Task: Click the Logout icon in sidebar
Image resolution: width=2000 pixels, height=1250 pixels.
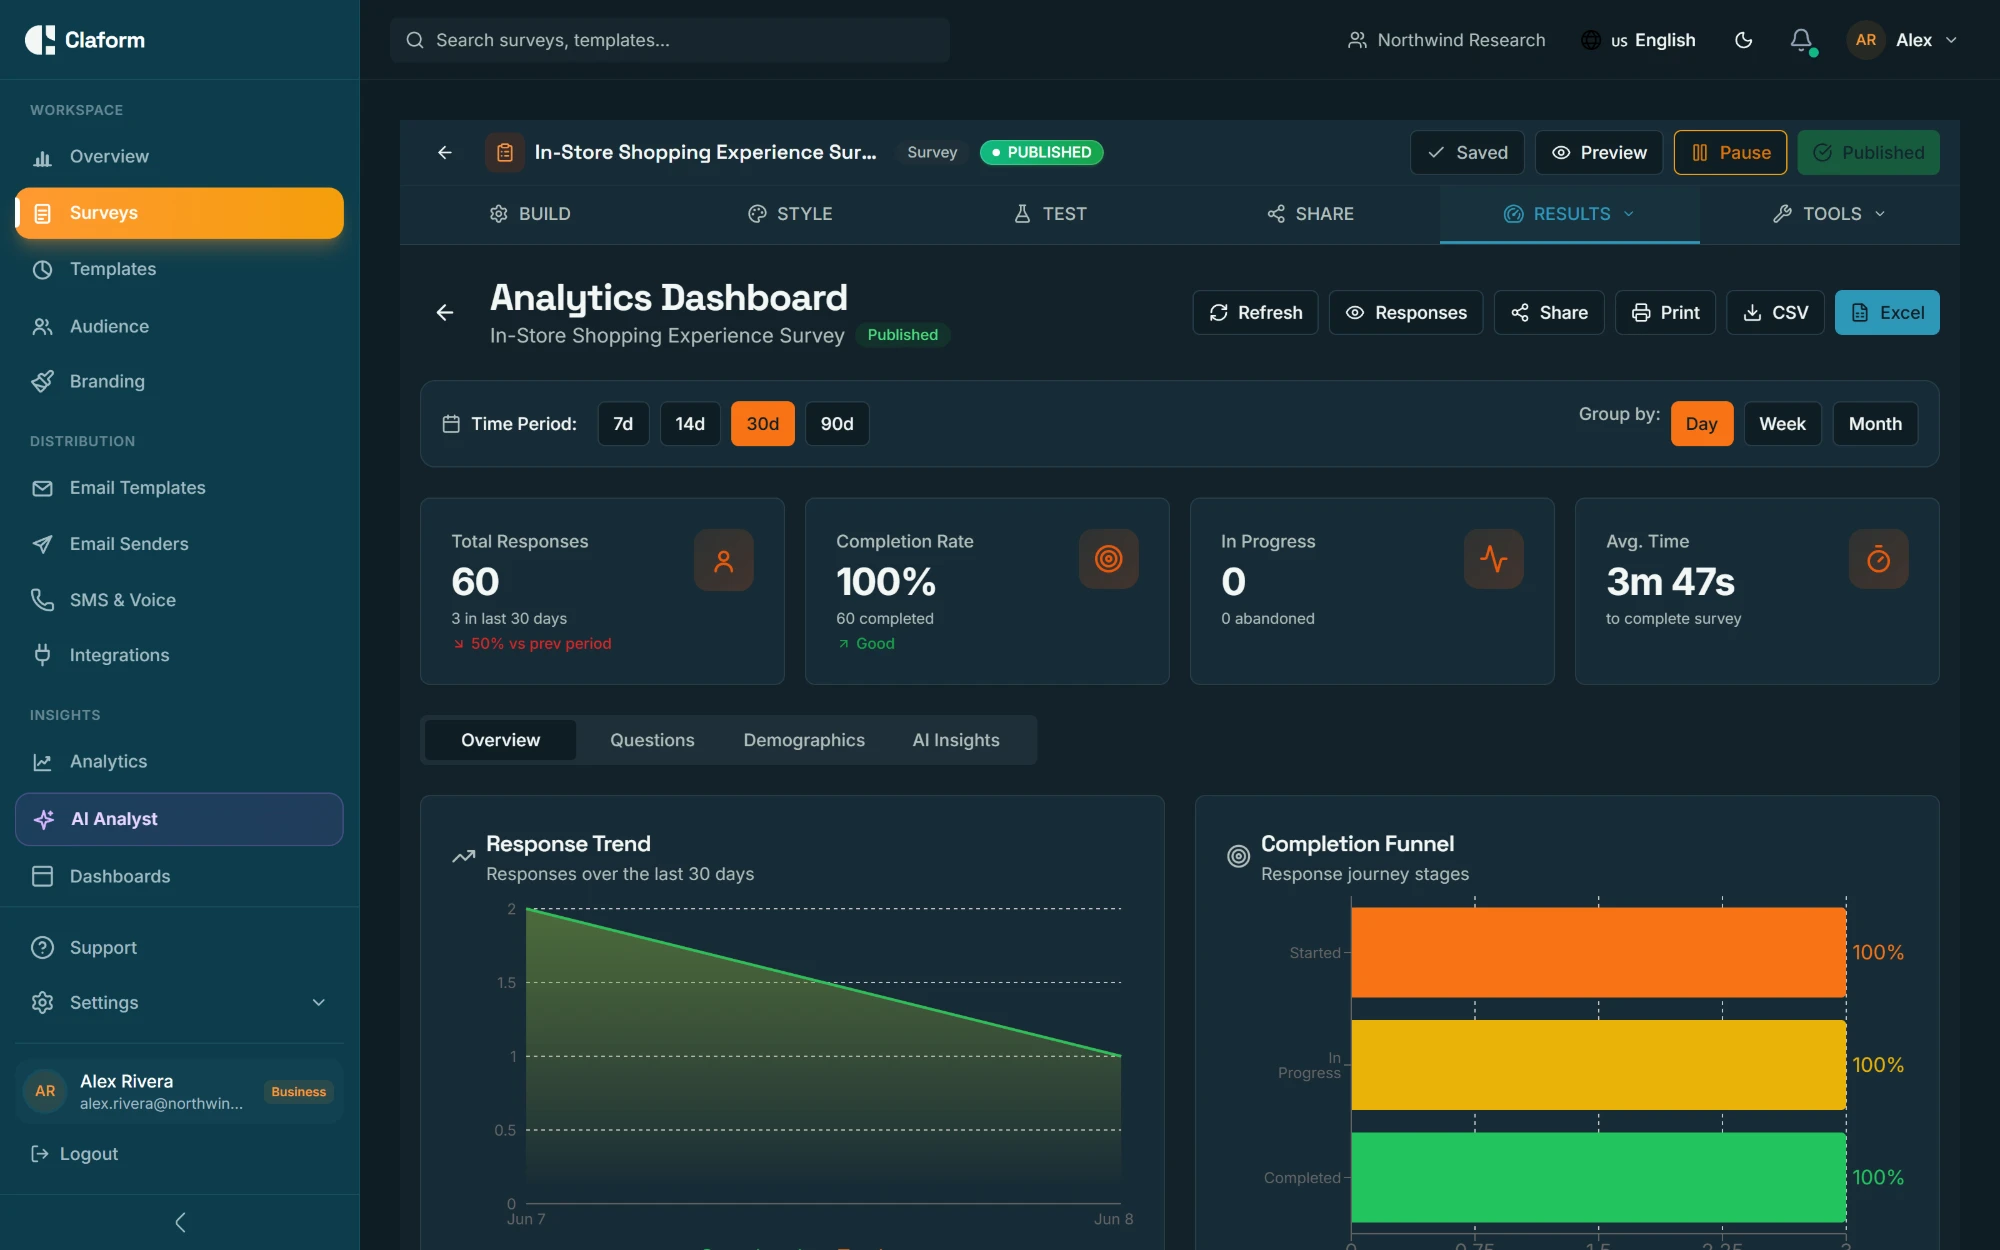Action: tap(40, 1154)
